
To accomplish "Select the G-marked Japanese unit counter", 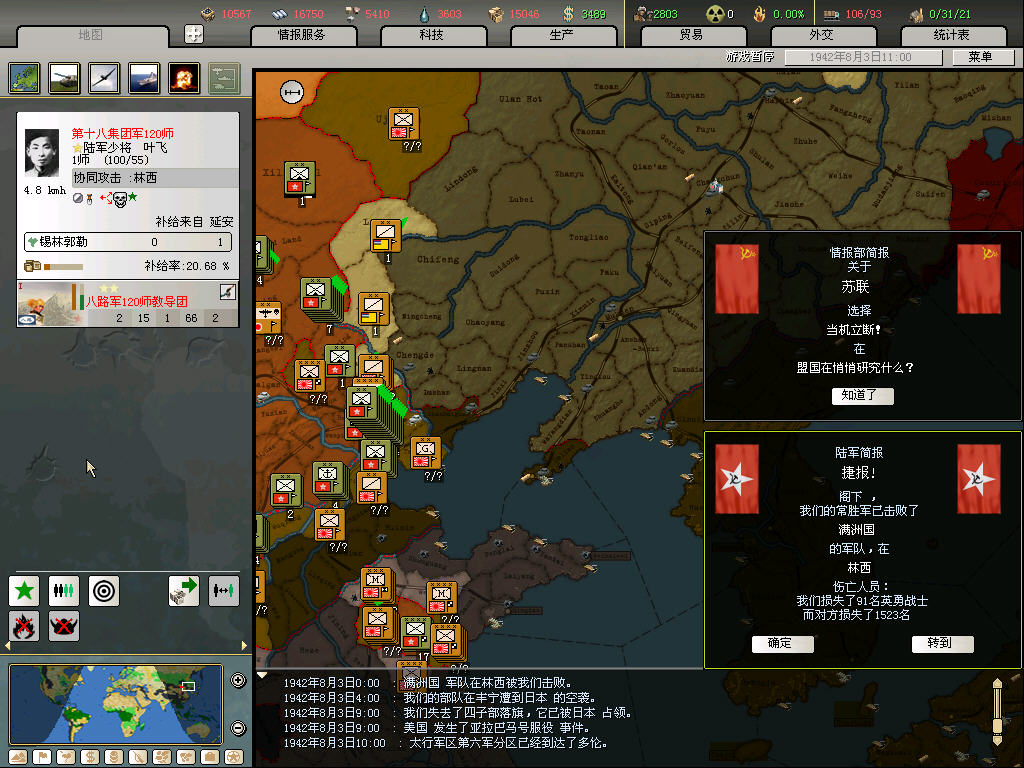I will (426, 453).
